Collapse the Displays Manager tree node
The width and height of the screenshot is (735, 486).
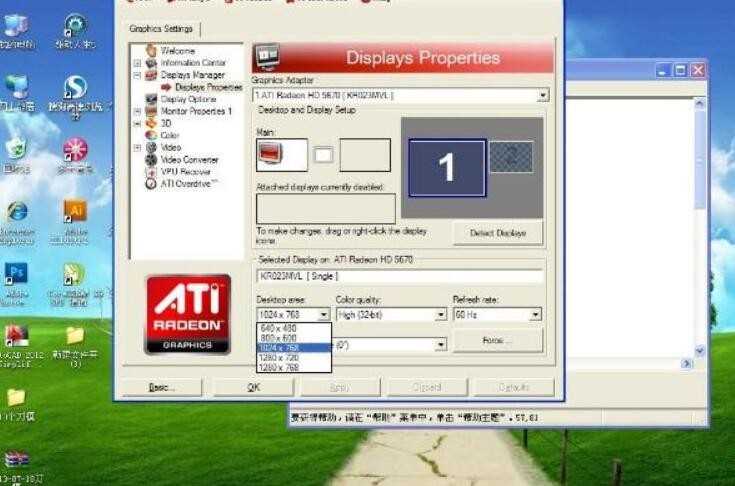pyautogui.click(x=137, y=75)
